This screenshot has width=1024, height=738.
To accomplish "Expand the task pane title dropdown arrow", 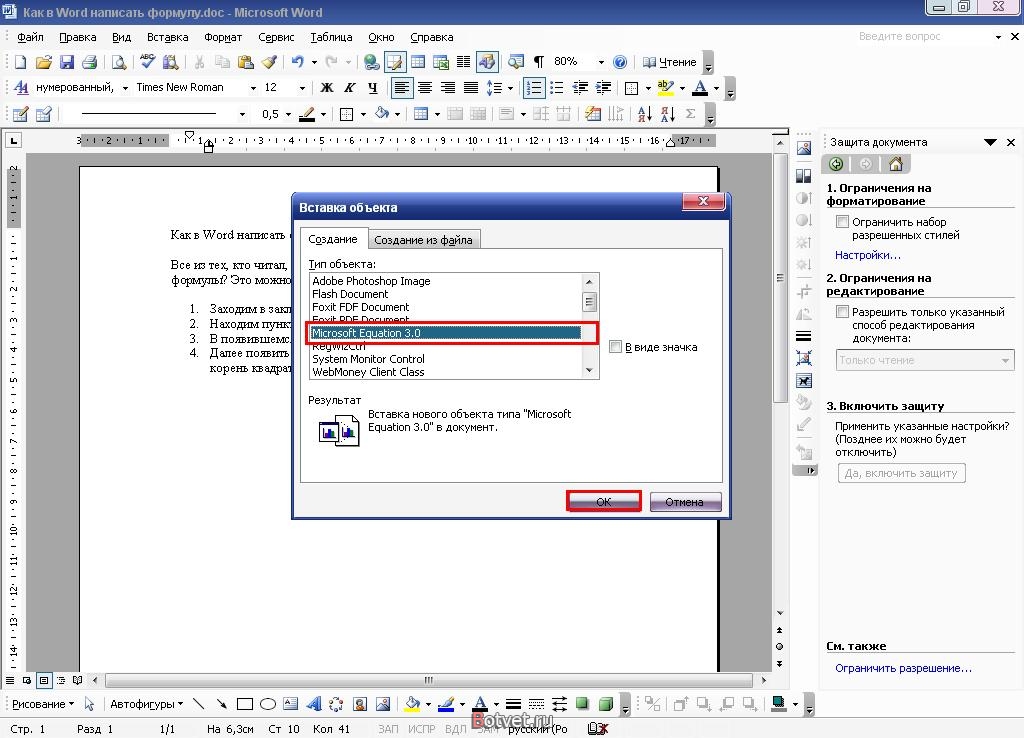I will (990, 142).
